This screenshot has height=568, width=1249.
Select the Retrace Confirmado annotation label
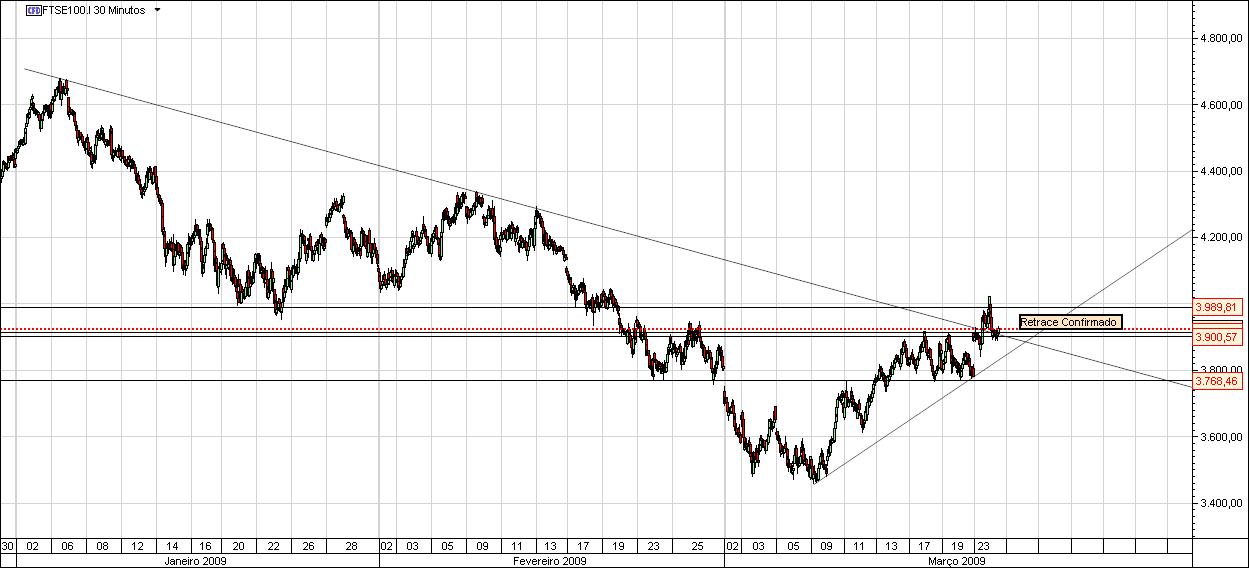click(x=1070, y=322)
